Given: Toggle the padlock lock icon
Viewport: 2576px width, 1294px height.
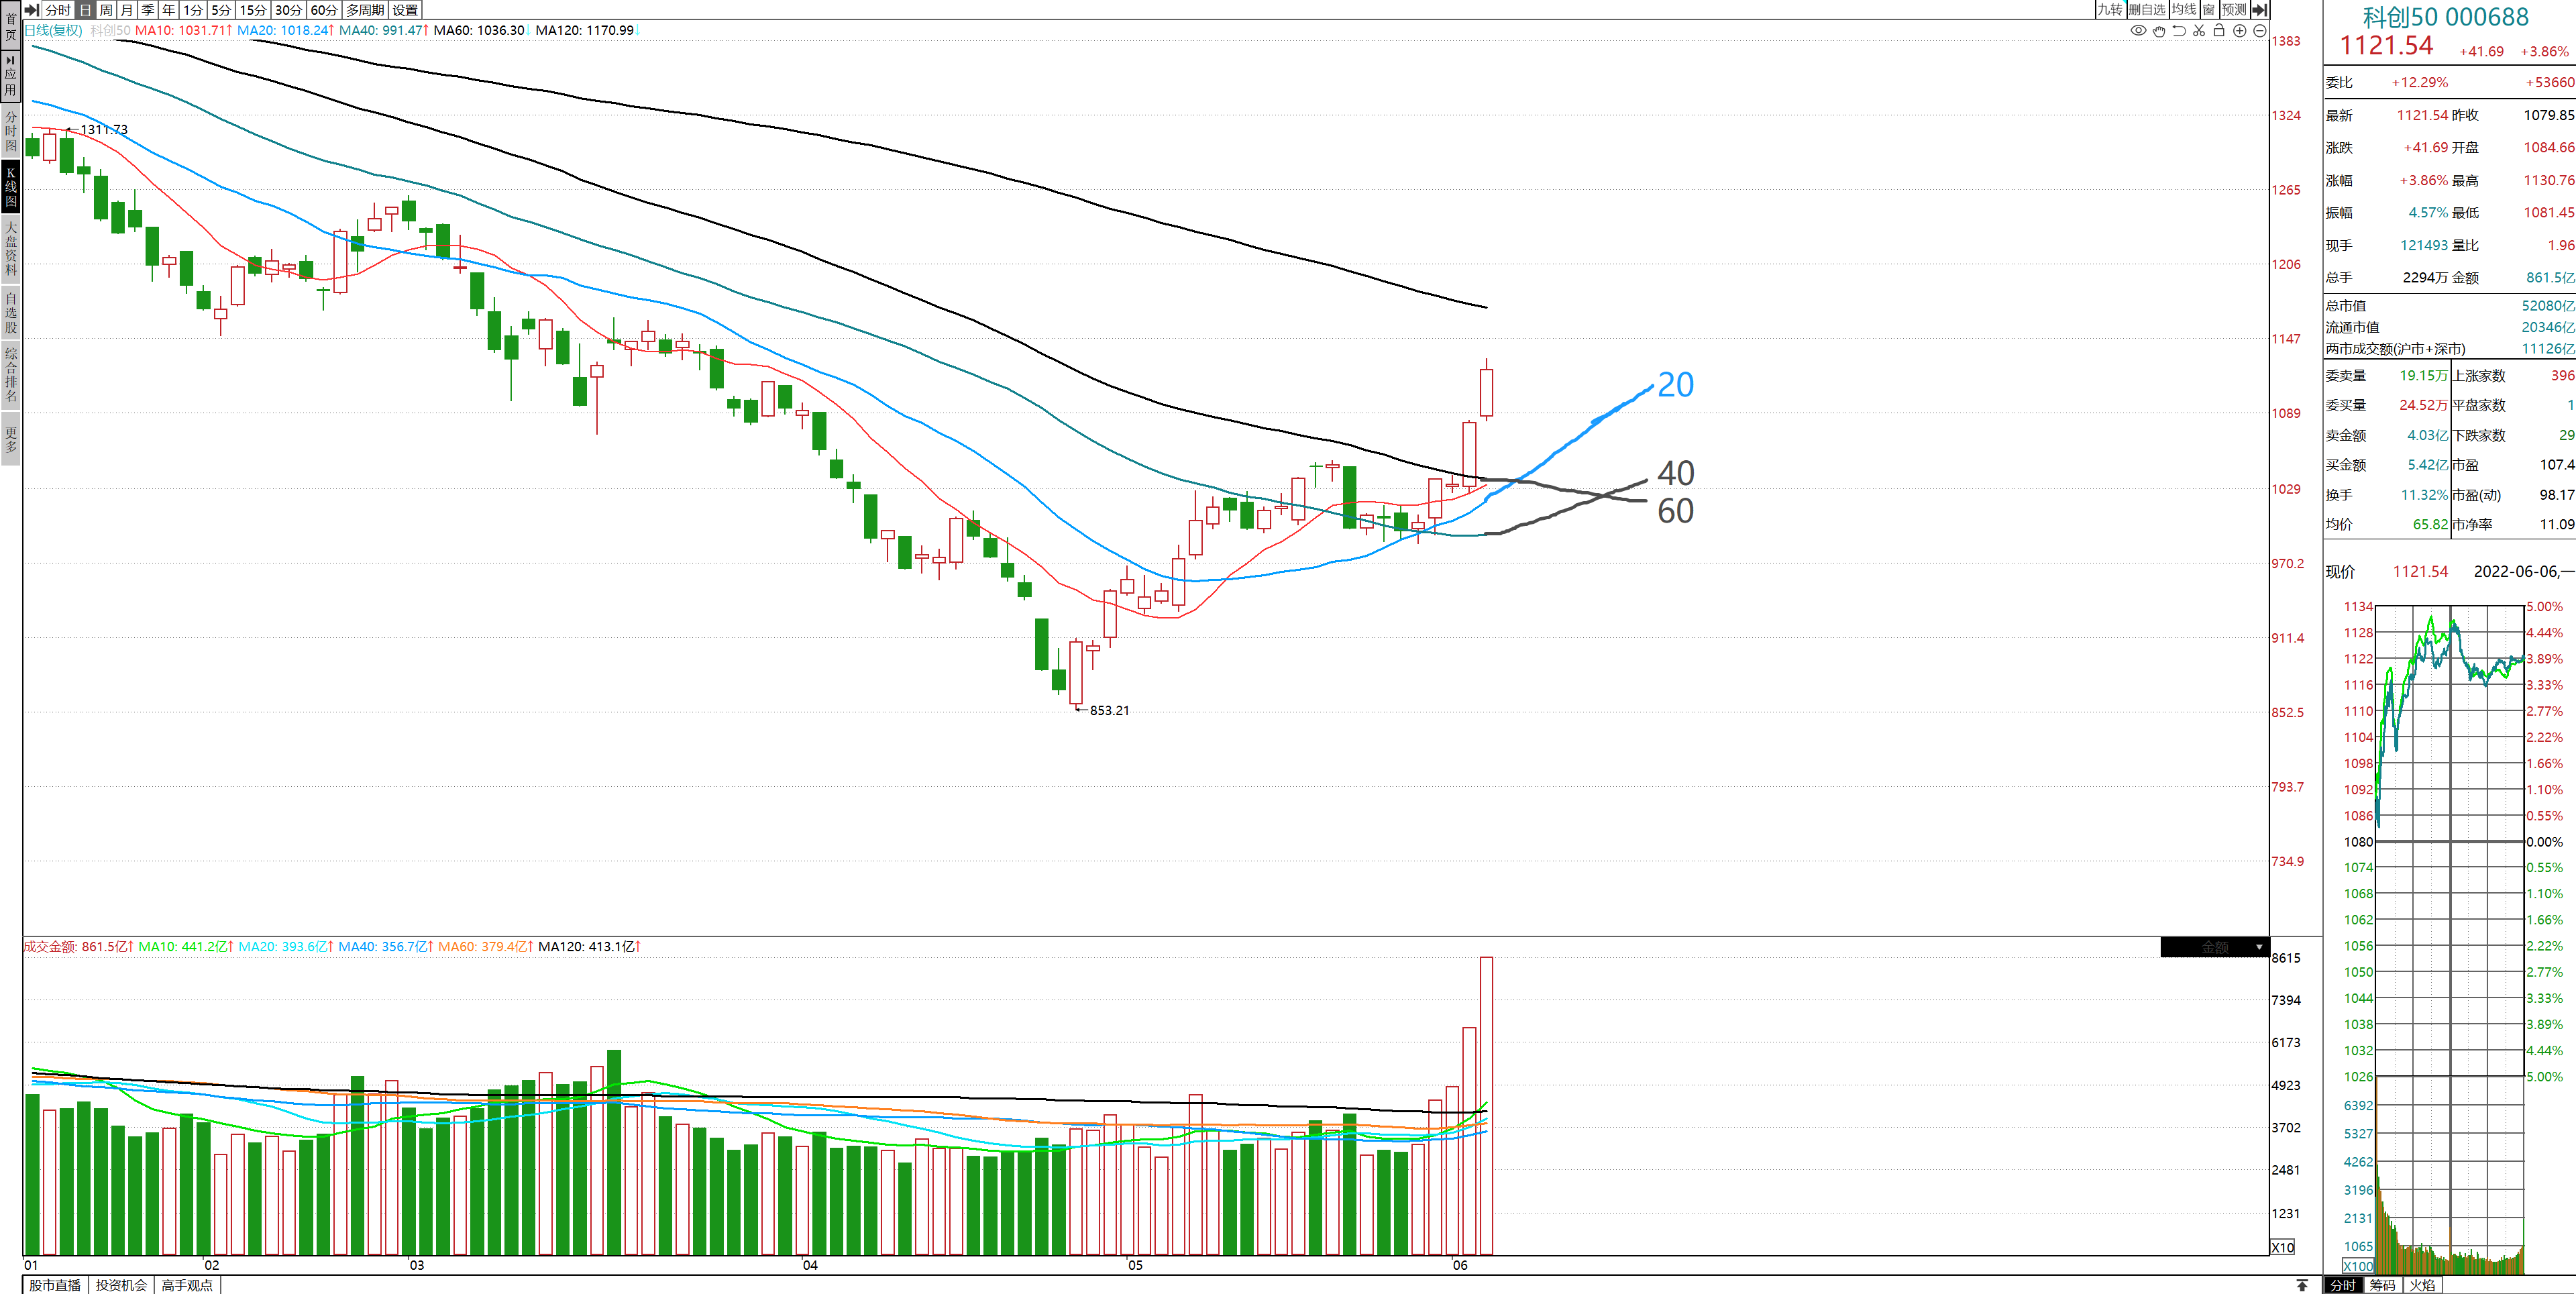Looking at the screenshot, I should 2219,31.
